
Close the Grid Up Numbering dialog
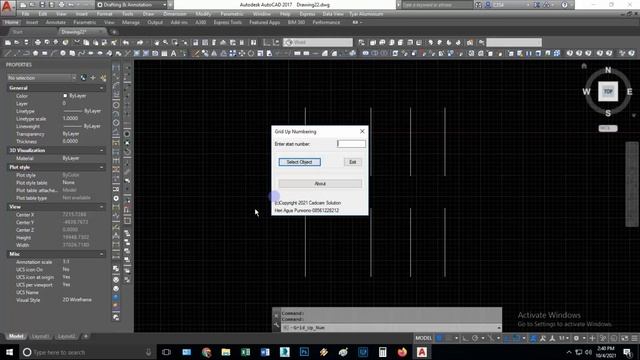coord(362,131)
